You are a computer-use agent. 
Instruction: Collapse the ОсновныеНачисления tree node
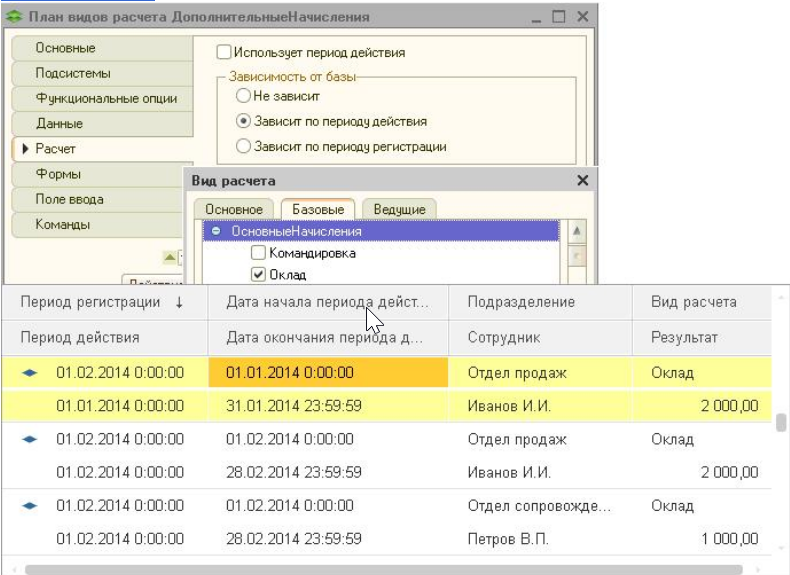click(216, 231)
